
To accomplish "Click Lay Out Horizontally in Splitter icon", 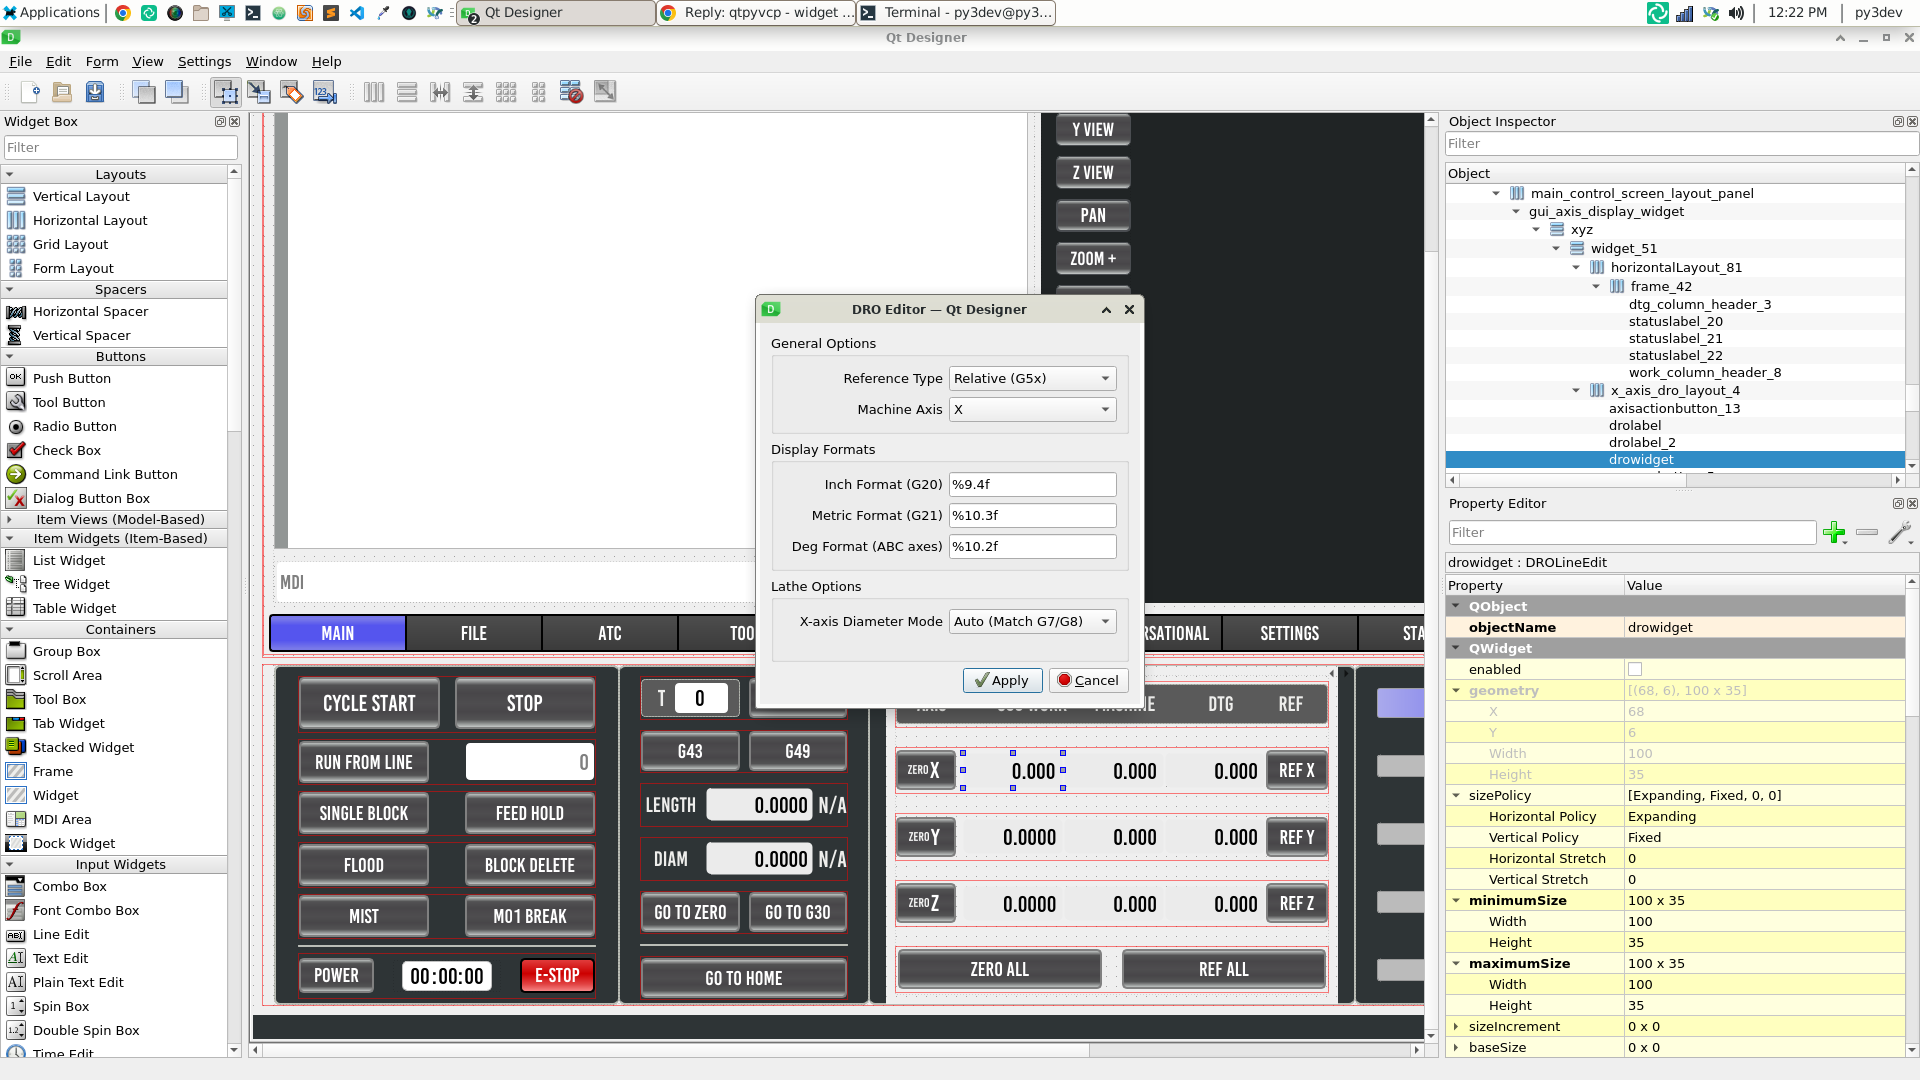I will coord(440,92).
